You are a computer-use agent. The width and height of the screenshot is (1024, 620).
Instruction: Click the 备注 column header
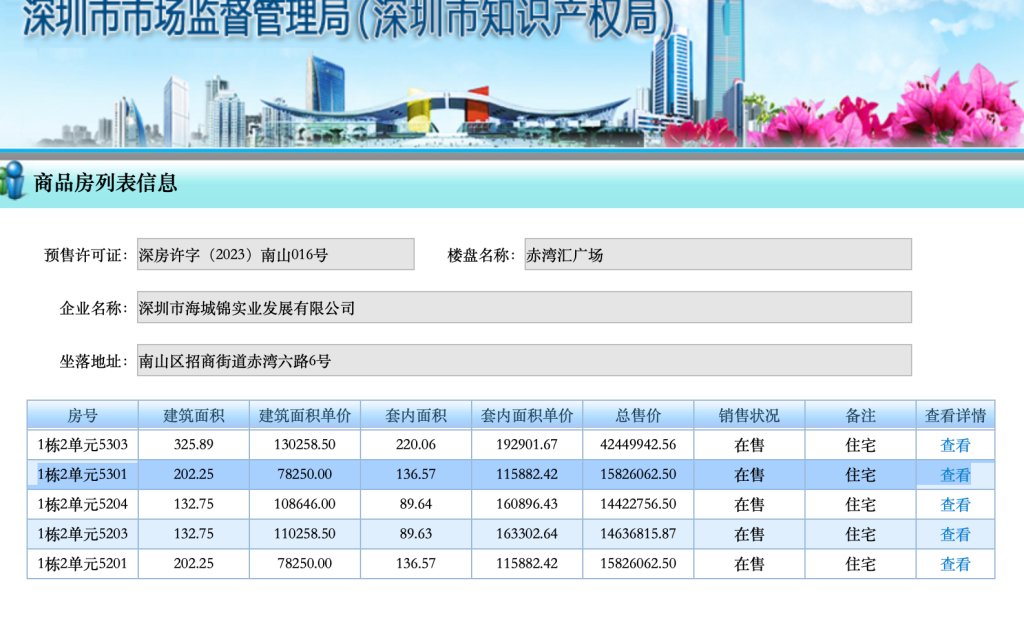860,415
